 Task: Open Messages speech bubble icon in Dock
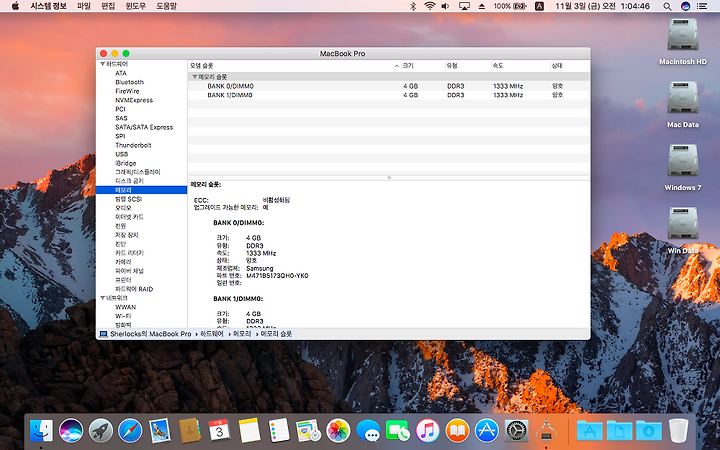368,431
